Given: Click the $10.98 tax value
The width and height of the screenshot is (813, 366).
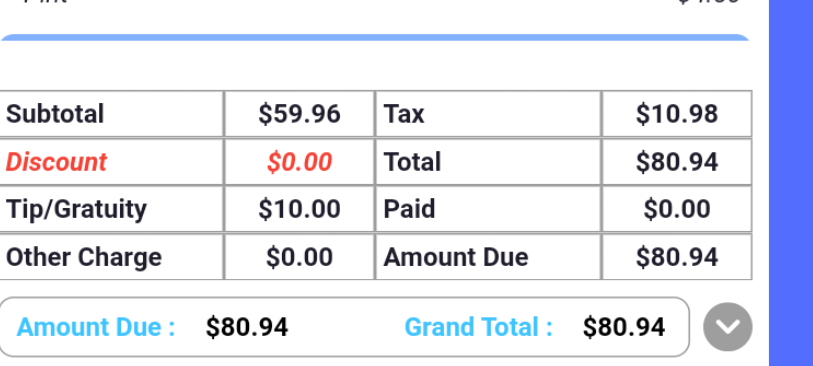Looking at the screenshot, I should (x=677, y=114).
